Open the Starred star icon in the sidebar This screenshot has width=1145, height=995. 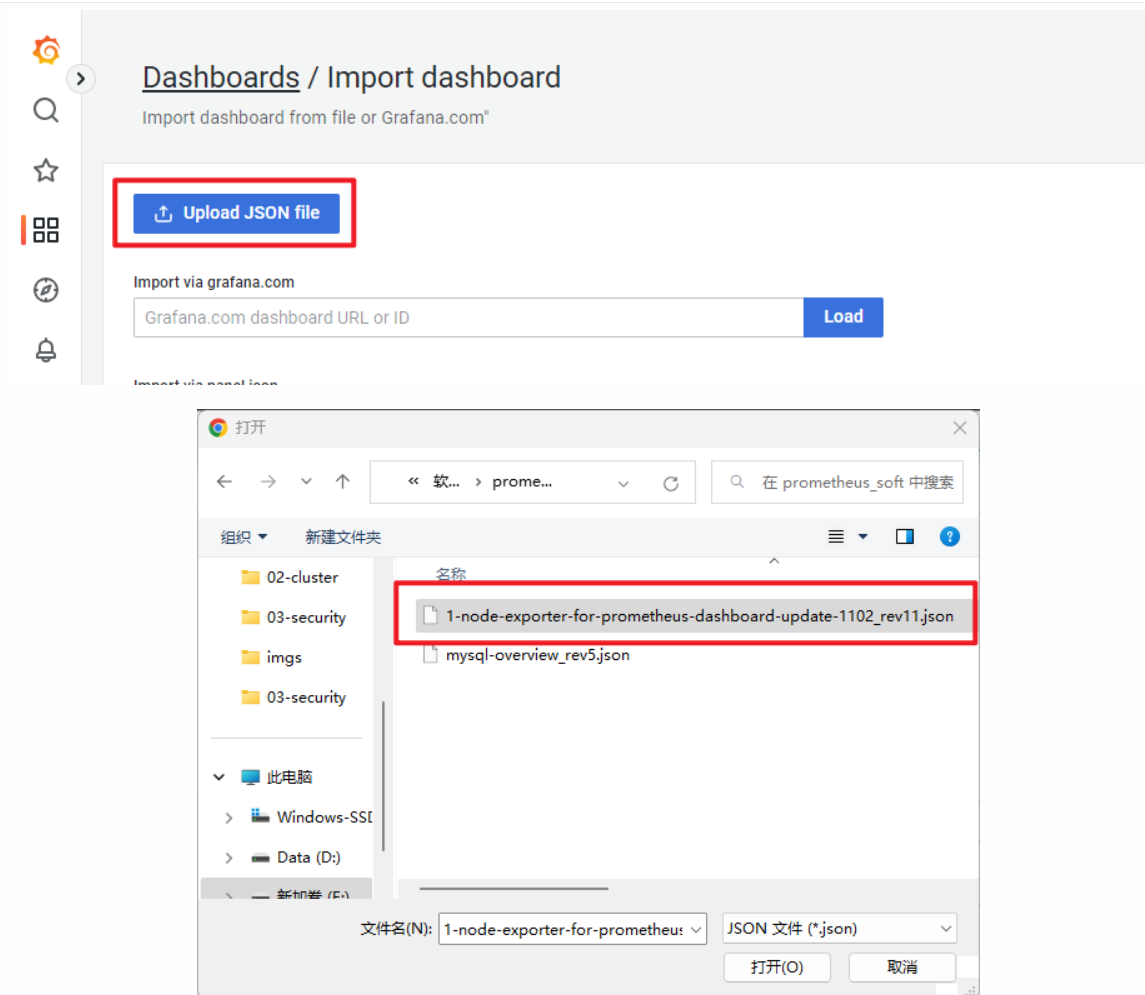pyautogui.click(x=46, y=170)
